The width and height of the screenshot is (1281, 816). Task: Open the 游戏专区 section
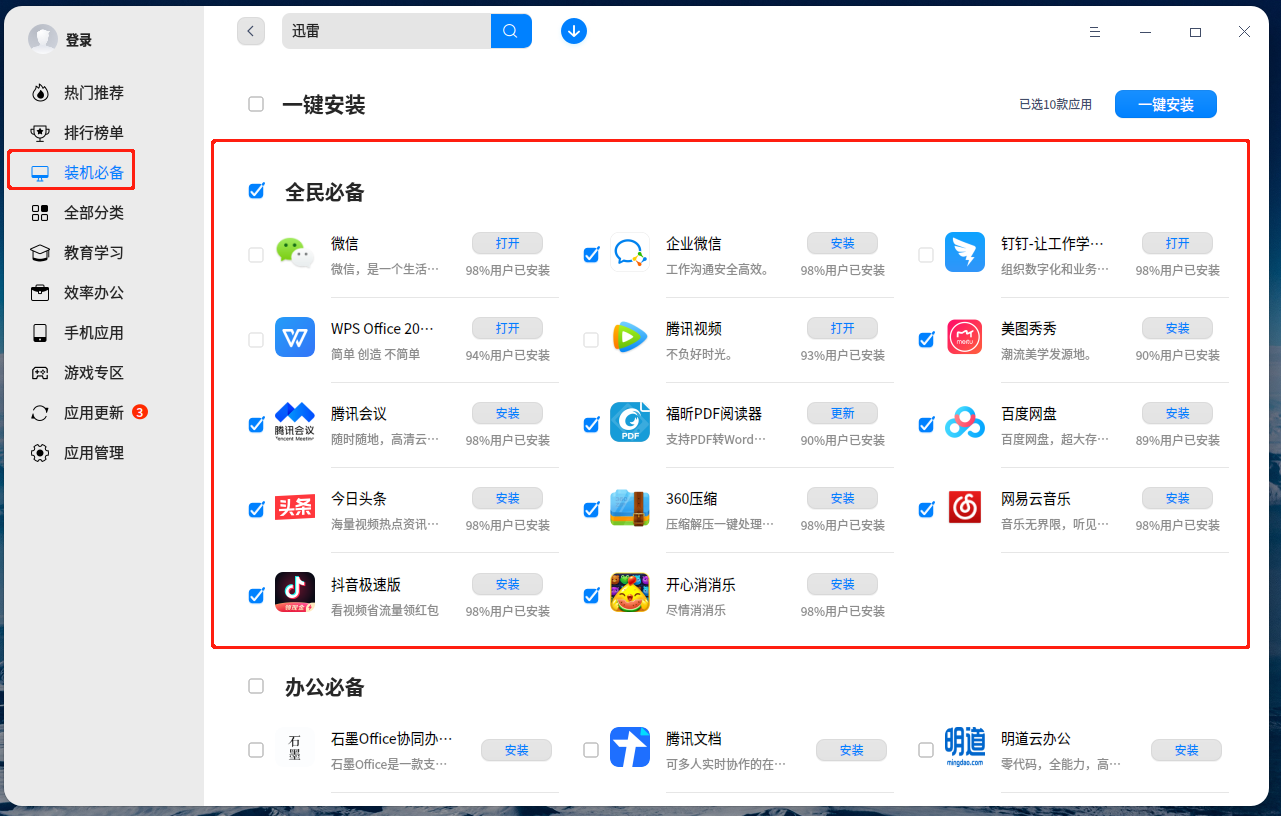(78, 373)
